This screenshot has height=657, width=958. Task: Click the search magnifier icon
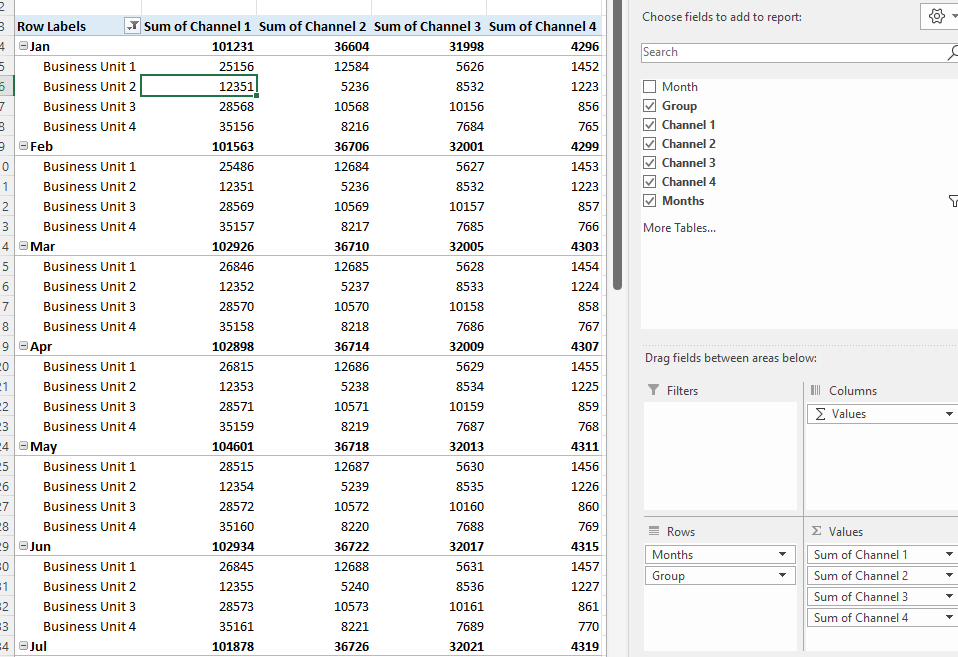point(953,53)
